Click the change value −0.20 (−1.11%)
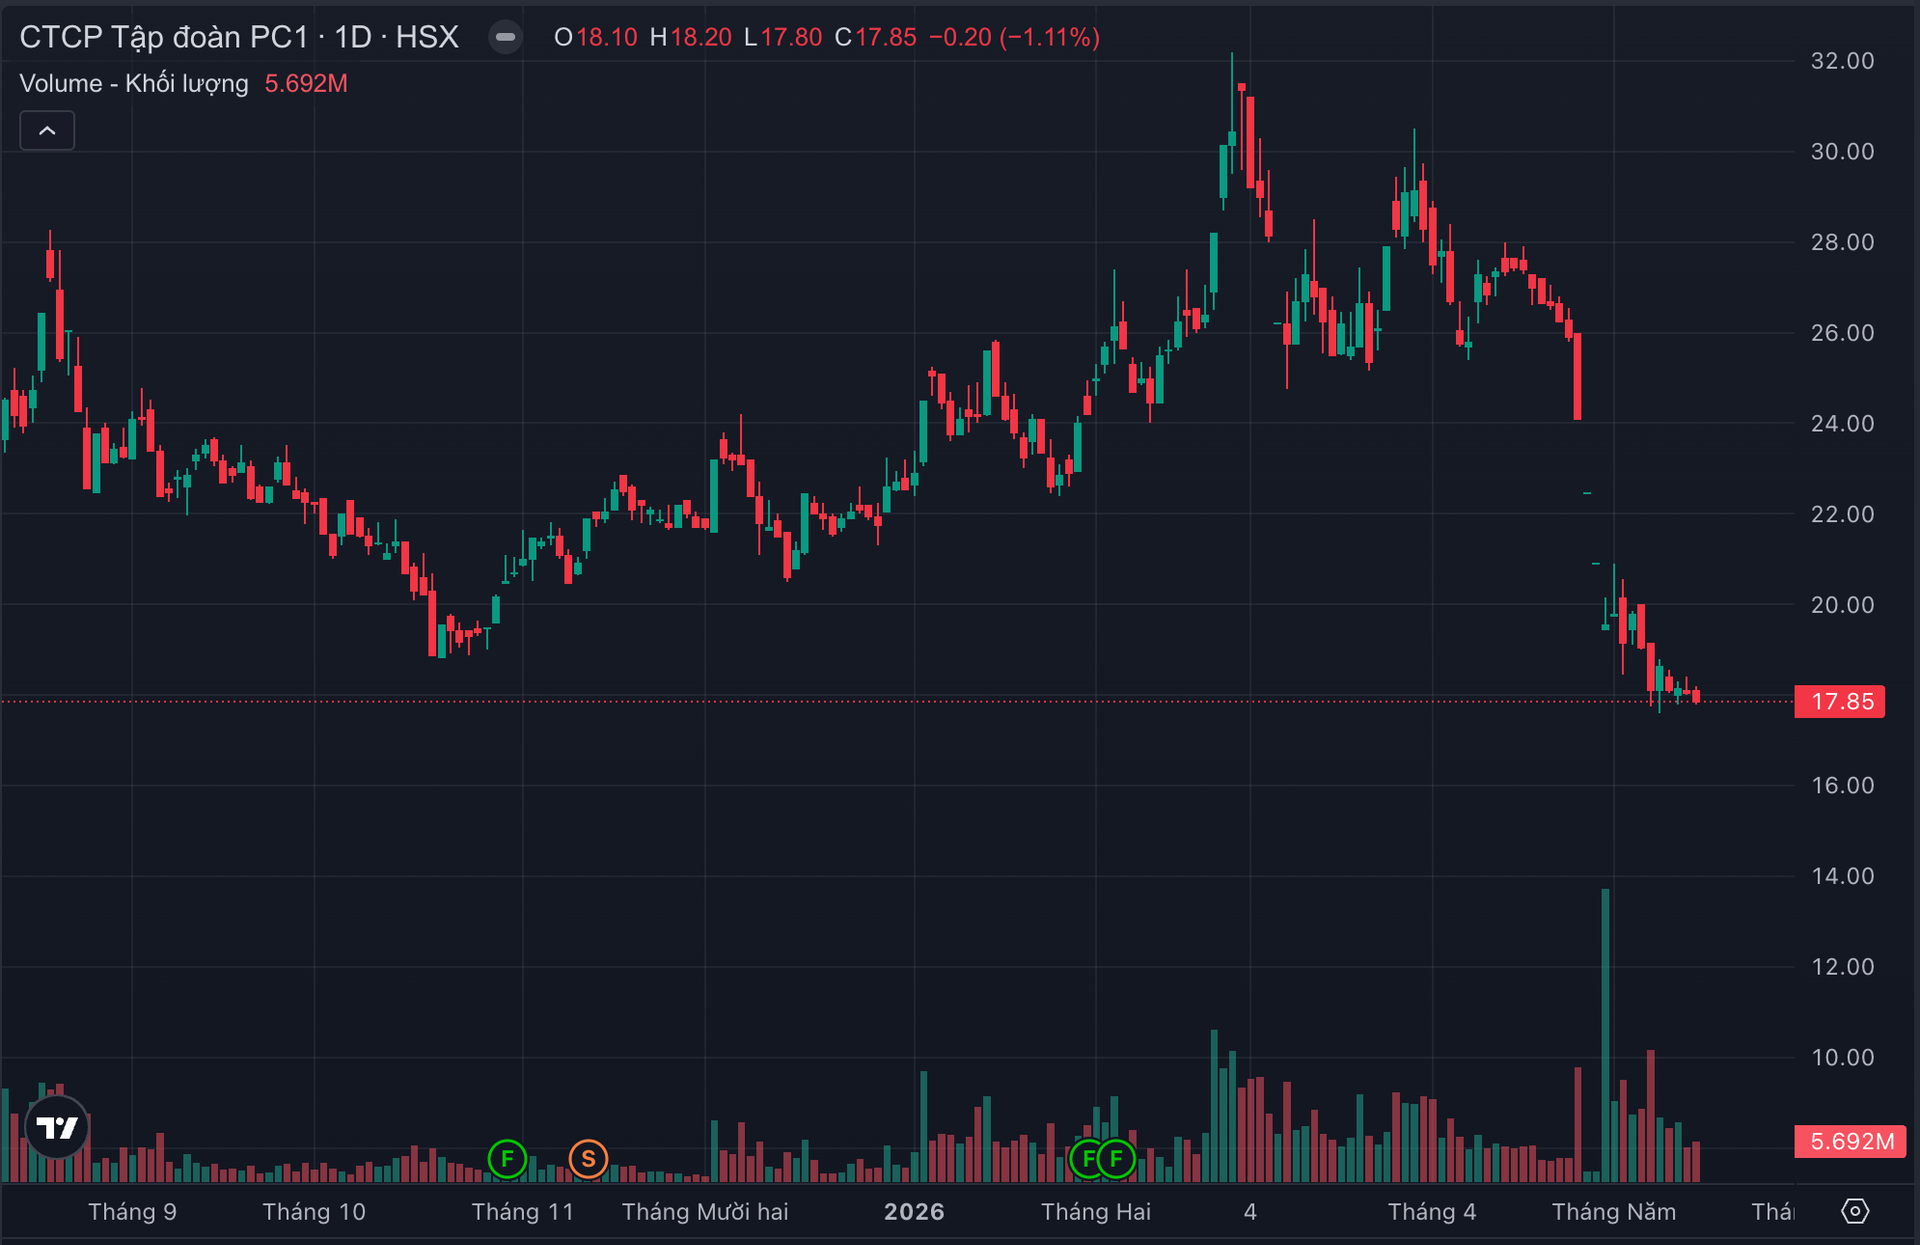Screen dimensions: 1920x1245 click(1014, 38)
